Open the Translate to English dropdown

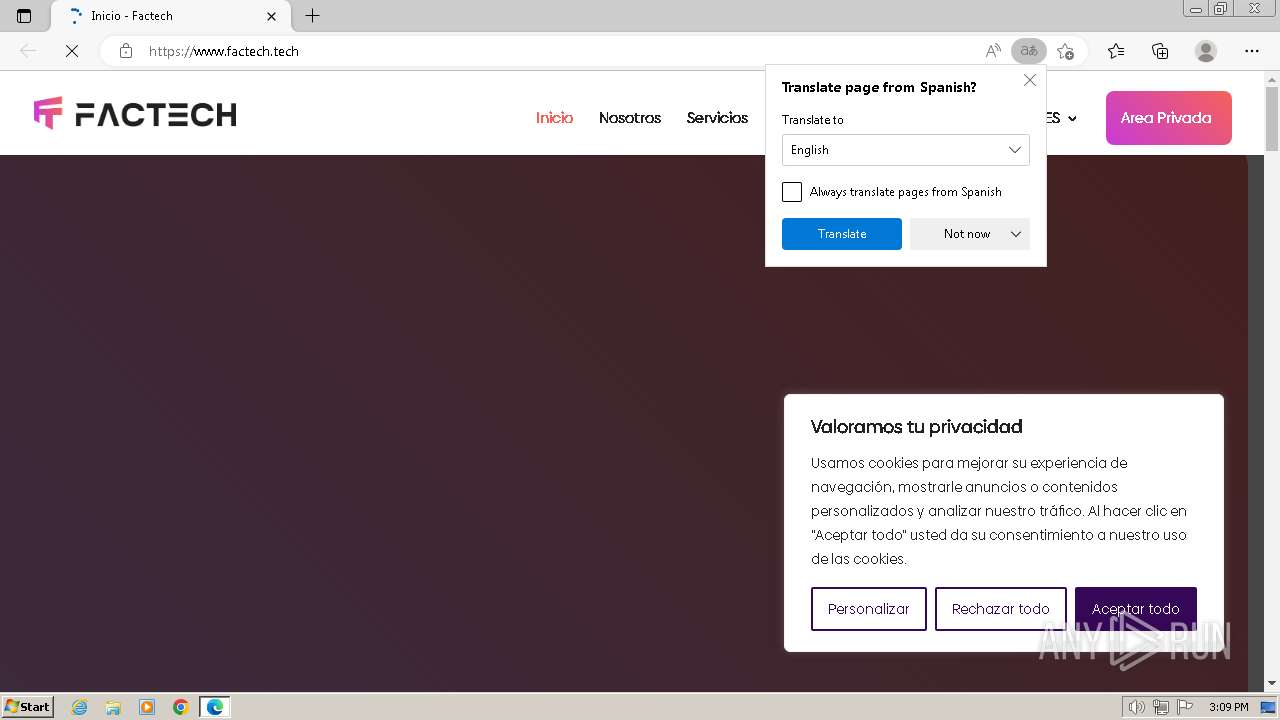906,150
